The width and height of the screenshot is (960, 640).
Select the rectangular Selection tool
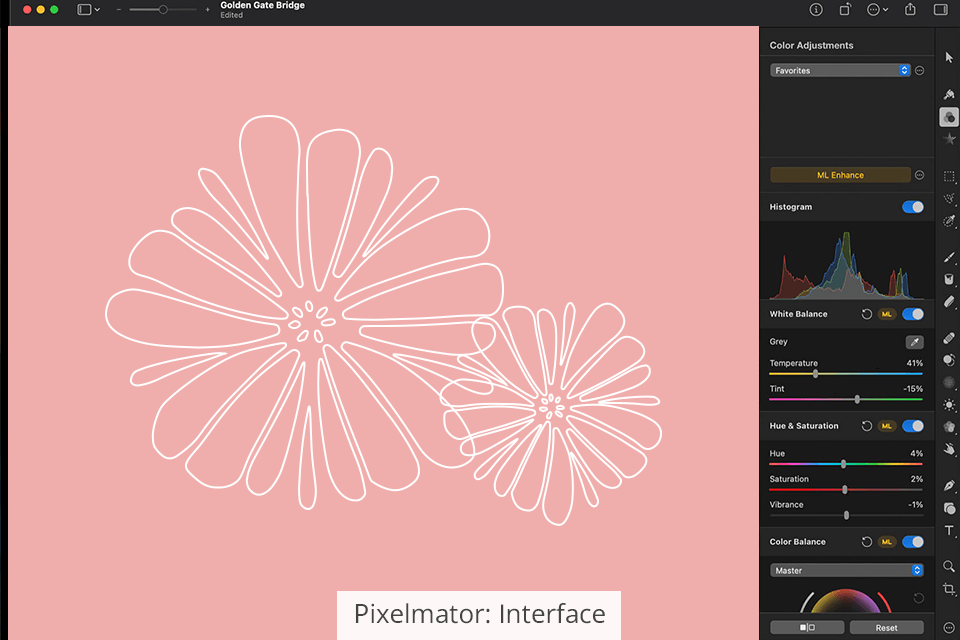[x=949, y=176]
